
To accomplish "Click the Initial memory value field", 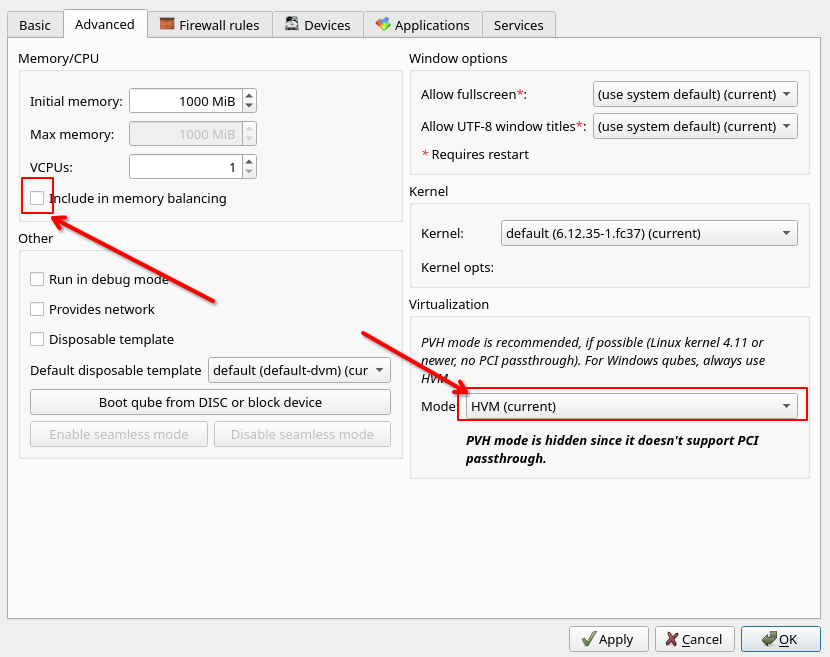I will pos(186,101).
